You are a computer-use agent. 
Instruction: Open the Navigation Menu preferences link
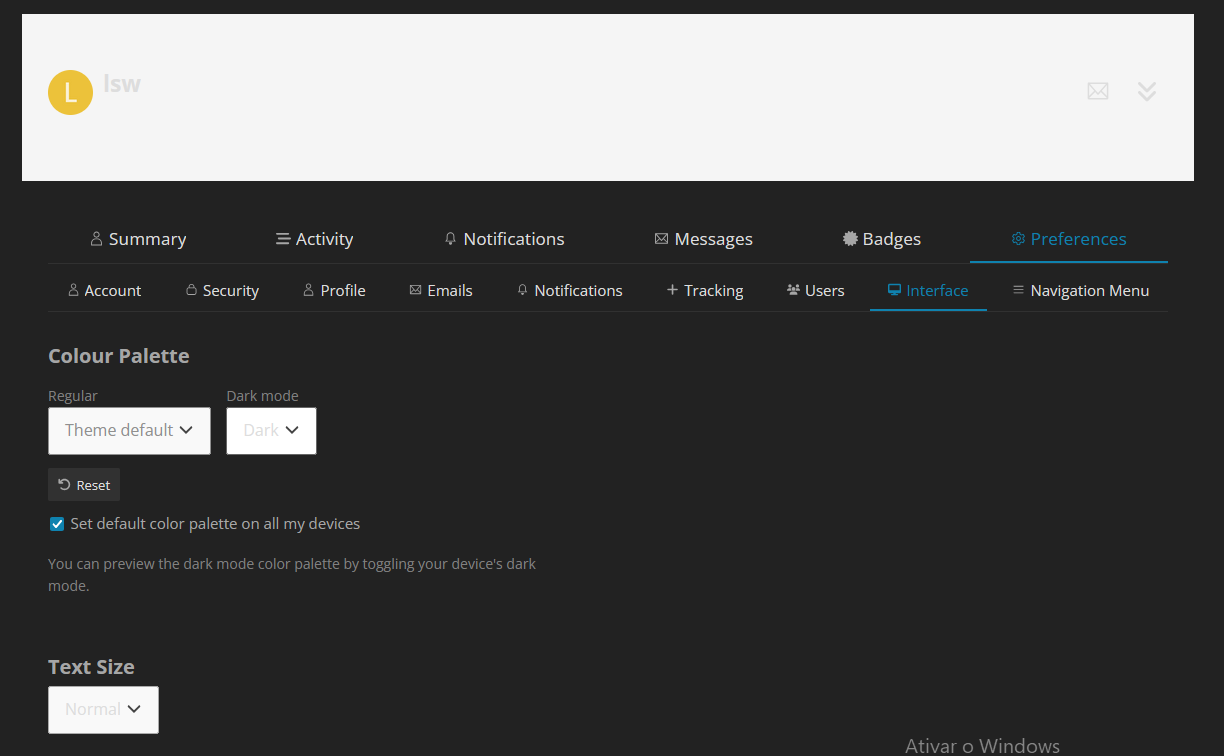pyautogui.click(x=1080, y=290)
